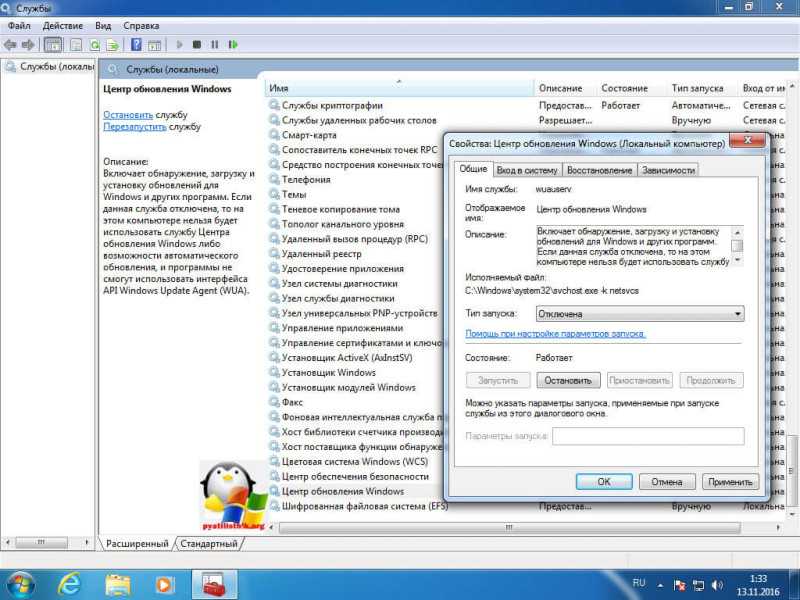Screen dimensions: 800x600
Task: Open the Help toolbar icon
Action: pos(136,44)
